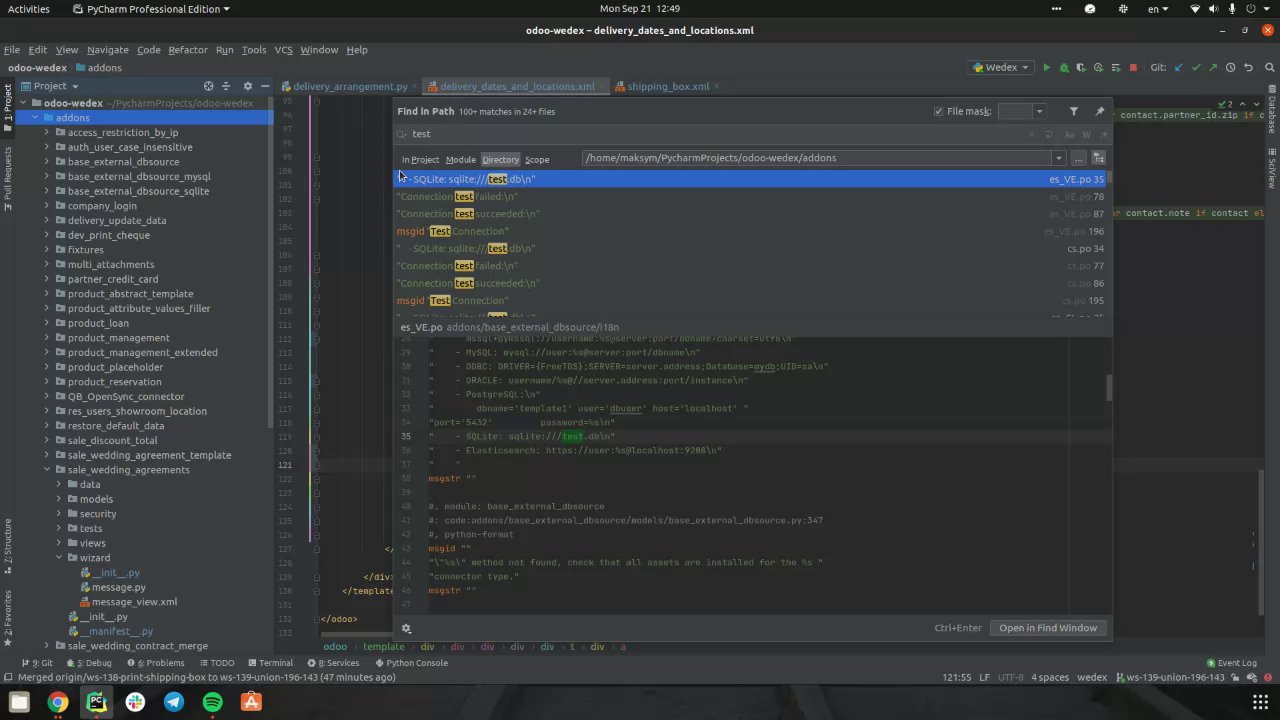The image size is (1280, 720).
Task: Toggle the File mask checkbox
Action: click(x=938, y=111)
